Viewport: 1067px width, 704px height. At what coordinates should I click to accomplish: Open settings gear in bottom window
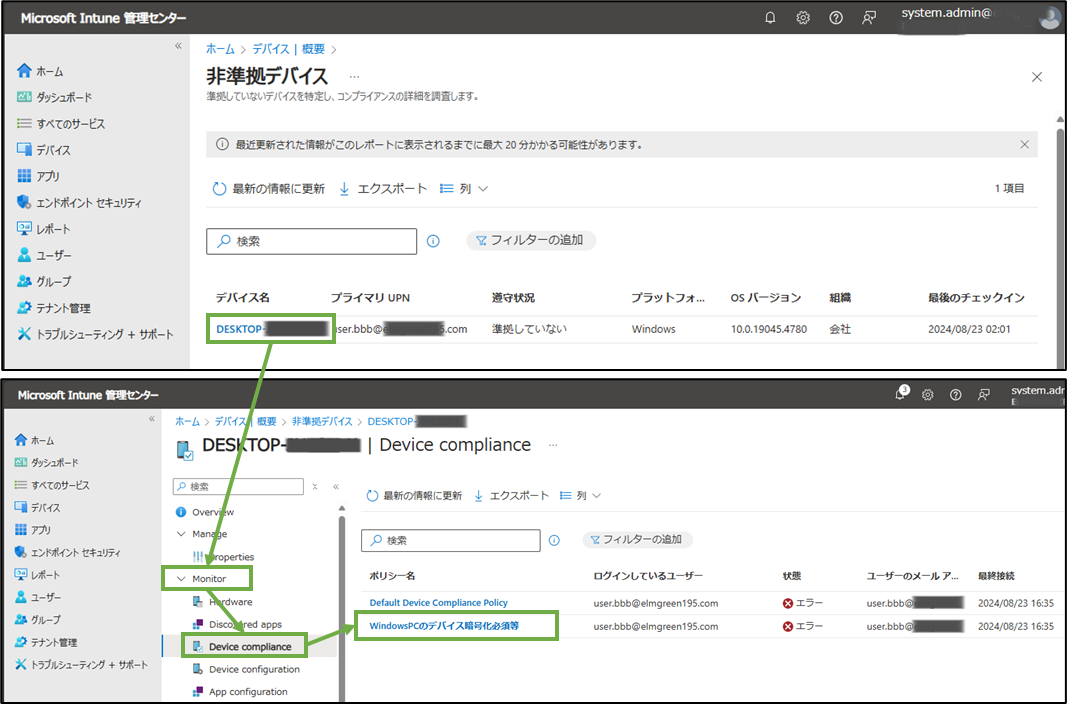pos(928,395)
